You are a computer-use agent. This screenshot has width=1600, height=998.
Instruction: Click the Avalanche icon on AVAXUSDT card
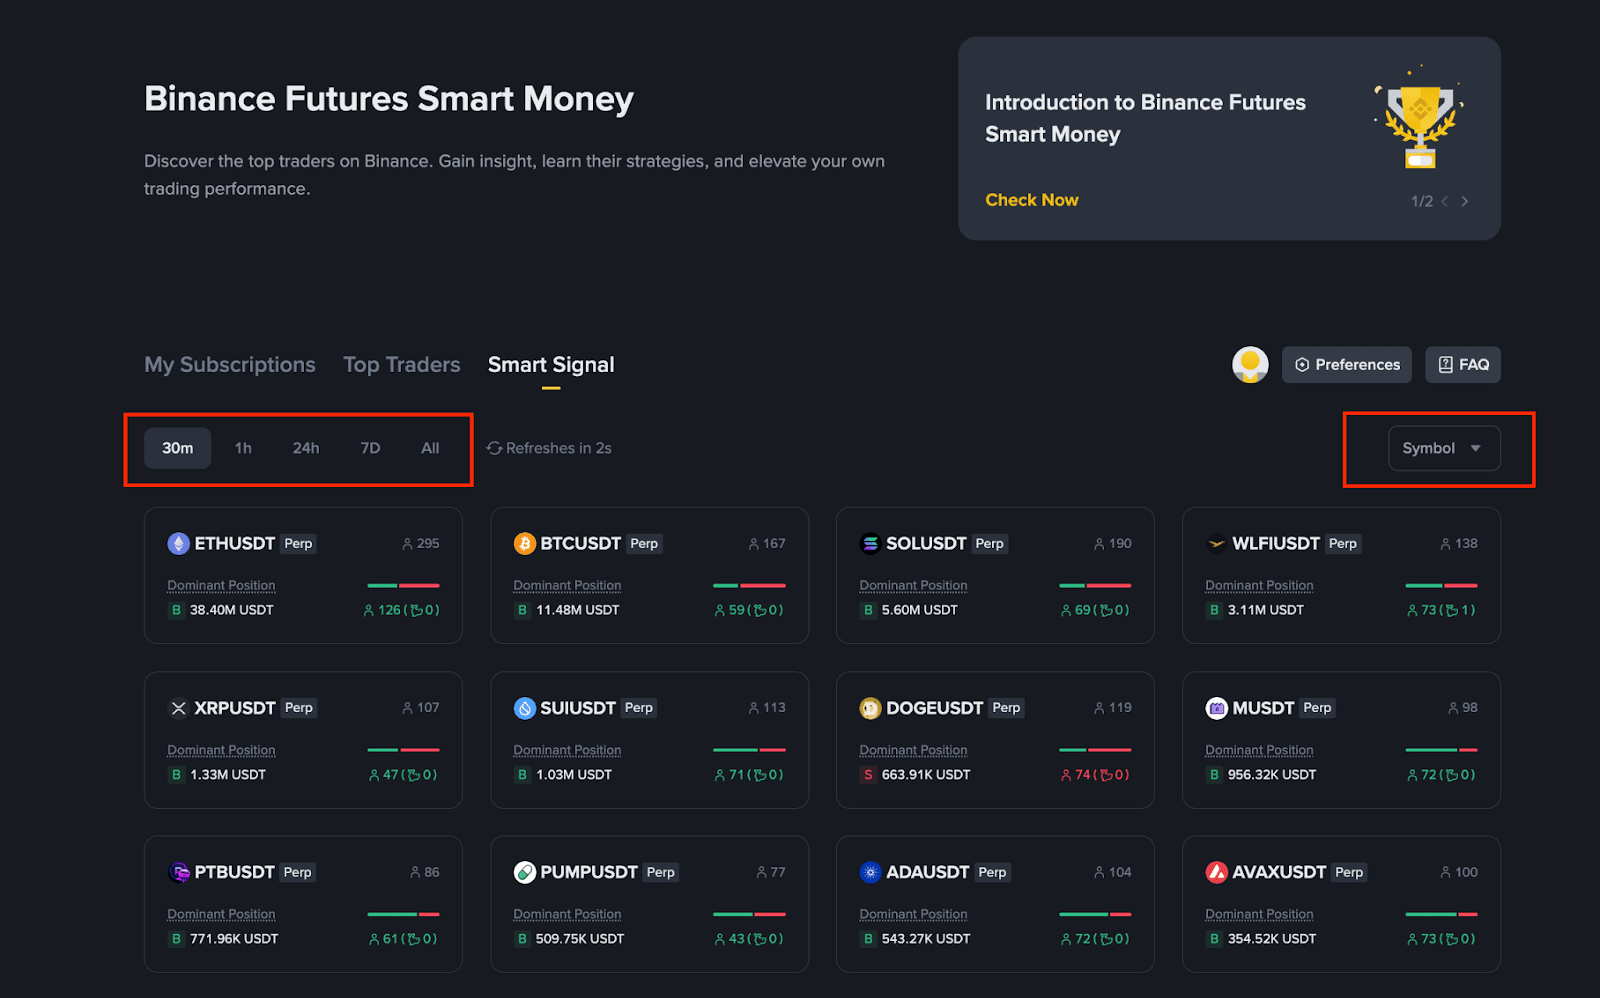tap(1216, 872)
